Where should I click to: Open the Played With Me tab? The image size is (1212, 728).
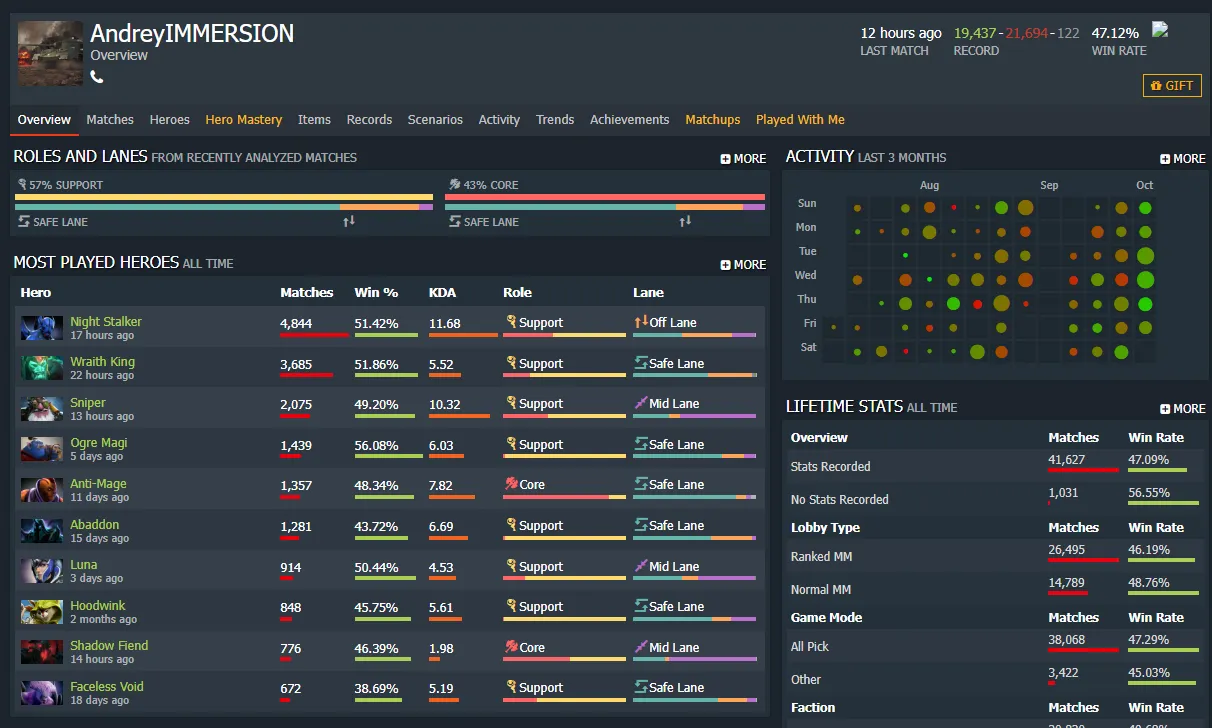[800, 119]
